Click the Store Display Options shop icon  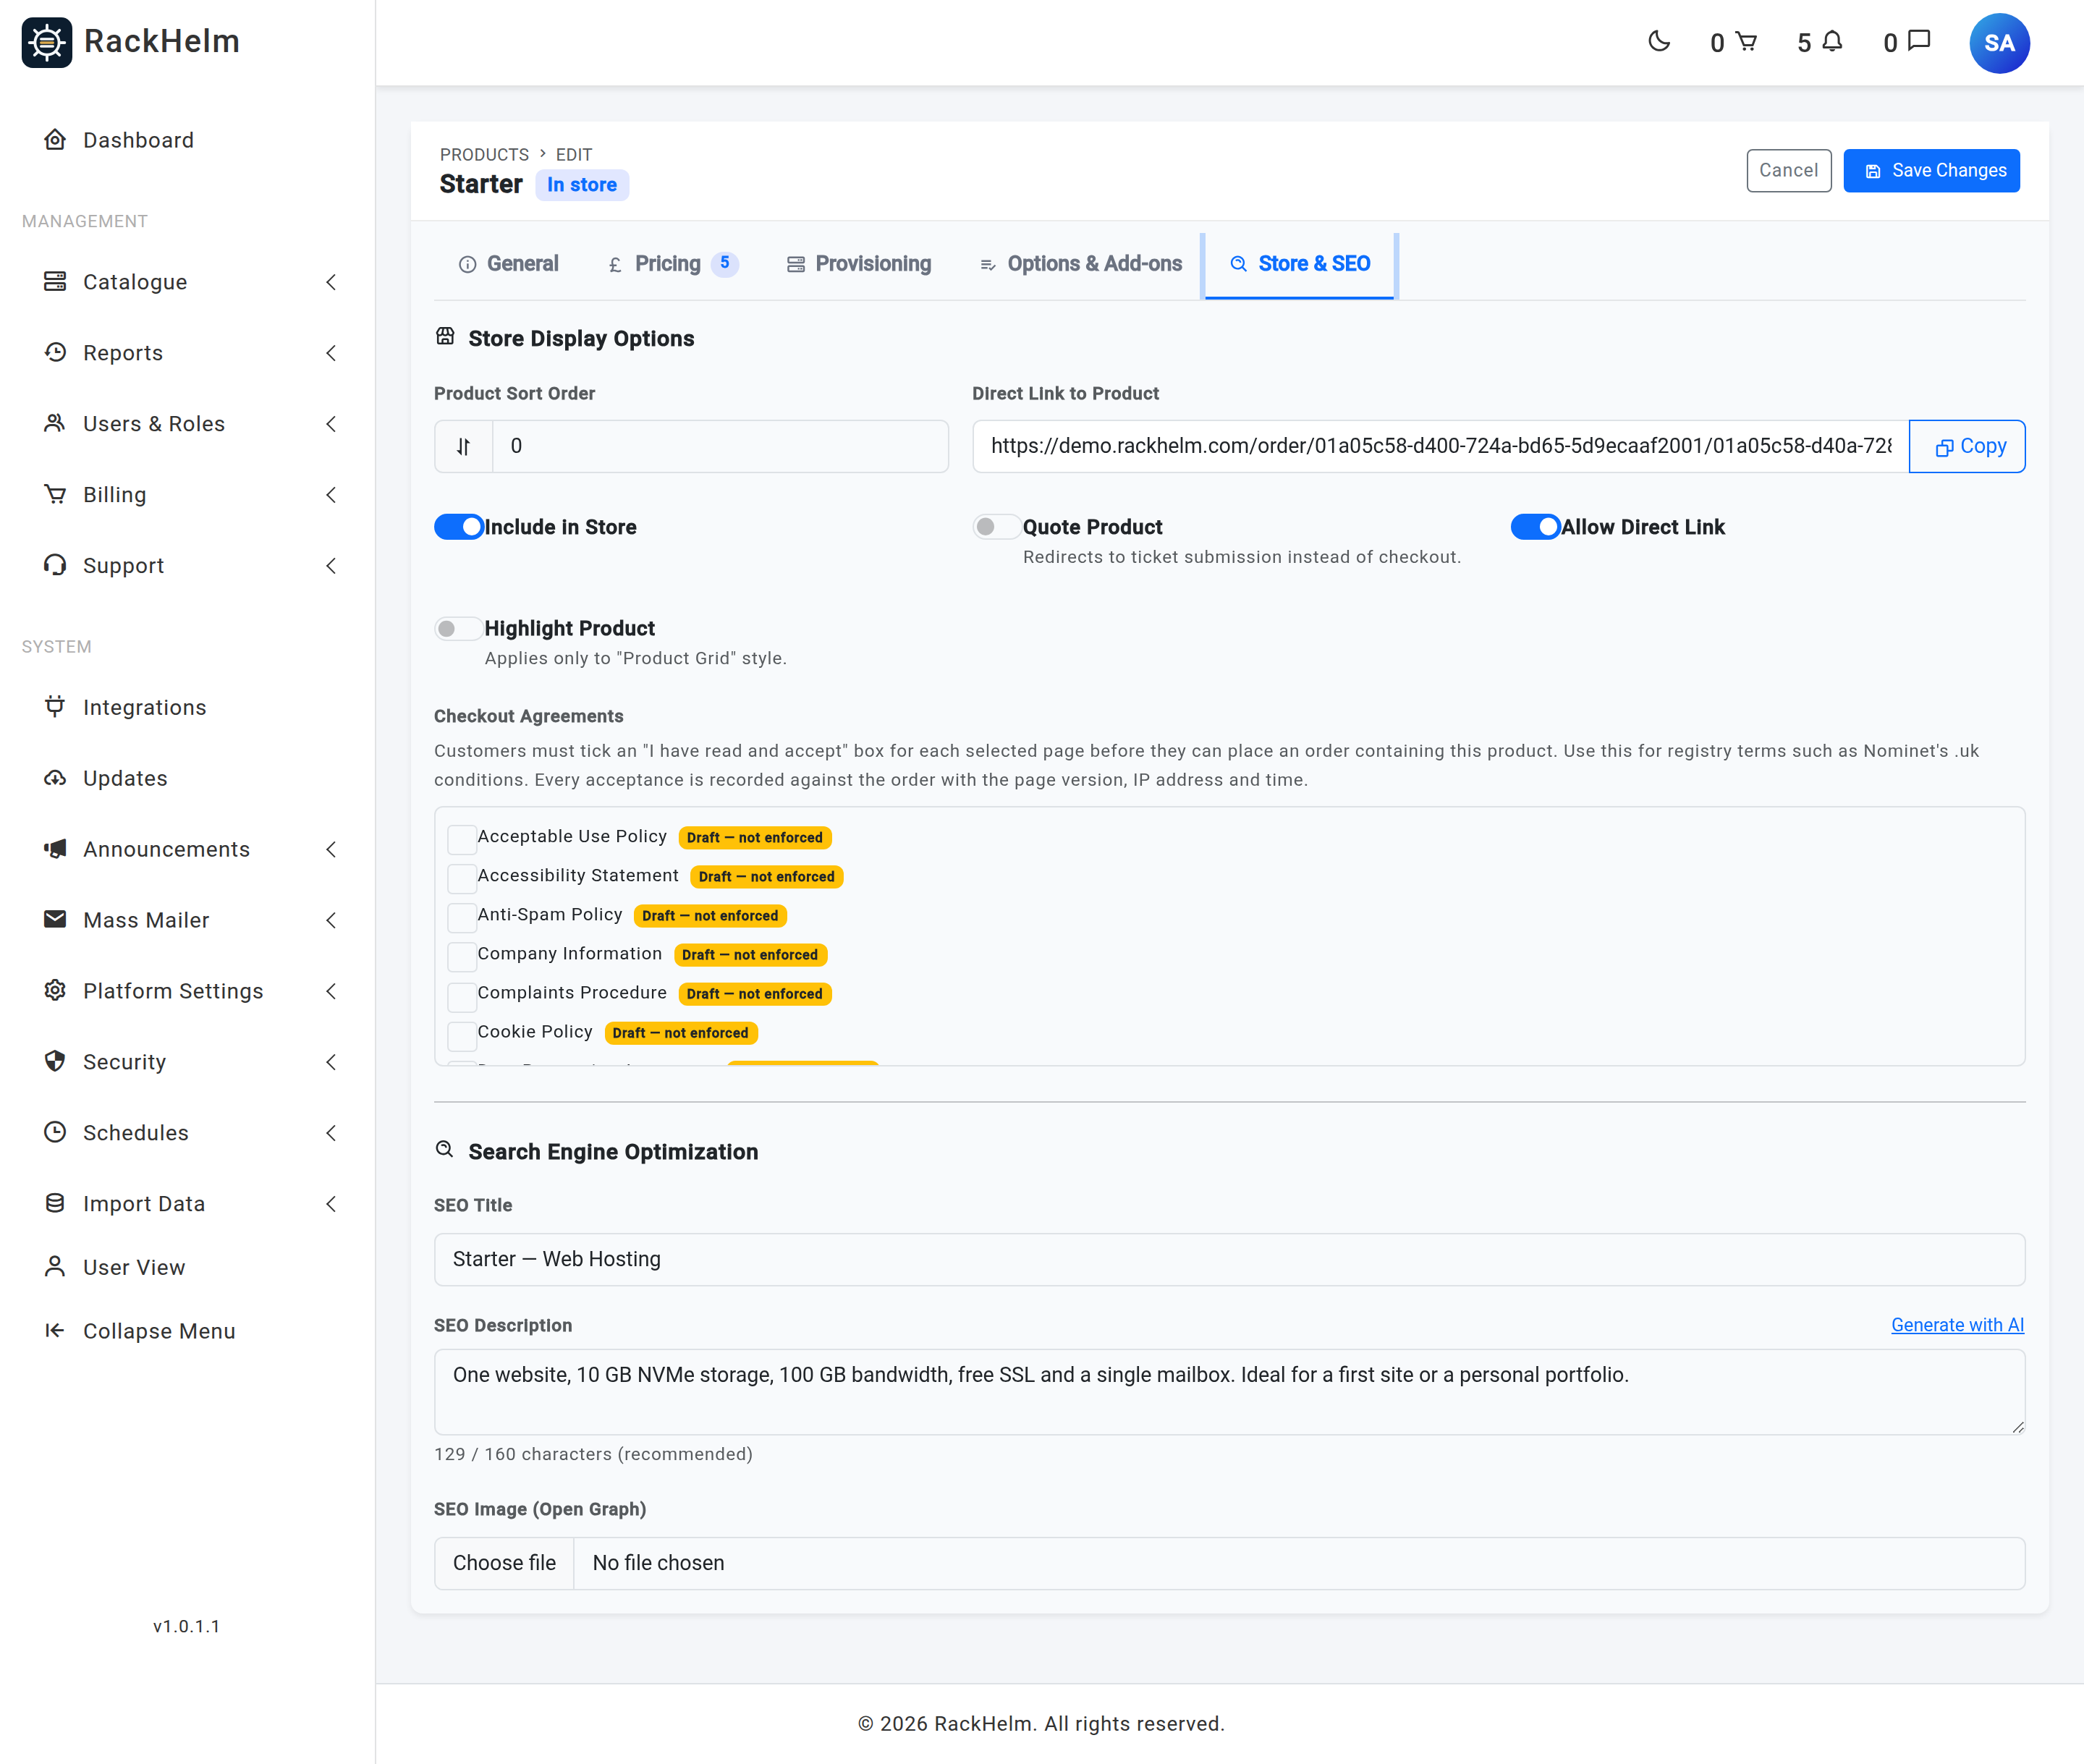(x=445, y=337)
